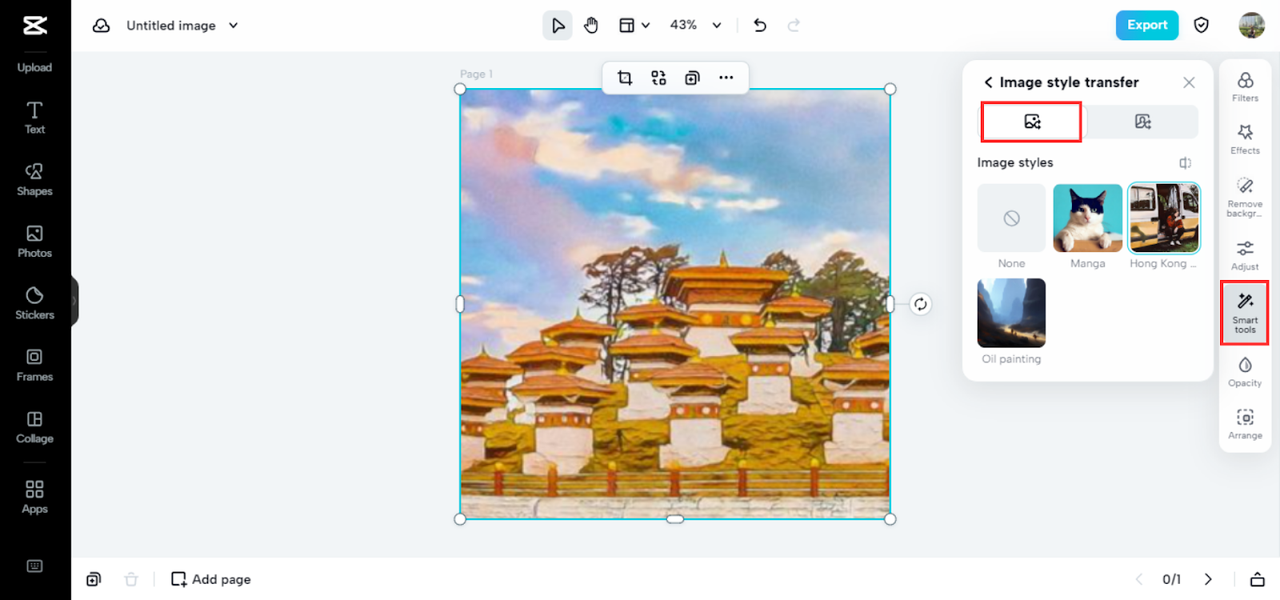1280x600 pixels.
Task: Click the stylized temple image on canvas
Action: coord(675,304)
